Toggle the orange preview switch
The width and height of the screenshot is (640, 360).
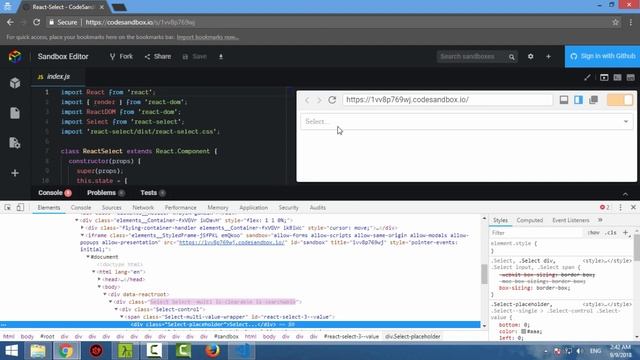(620, 100)
